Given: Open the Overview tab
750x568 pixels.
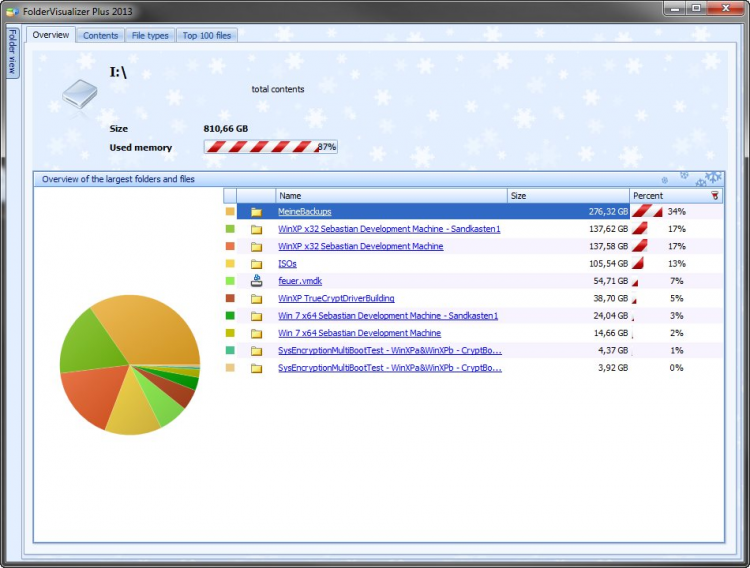Looking at the screenshot, I should tap(51, 35).
